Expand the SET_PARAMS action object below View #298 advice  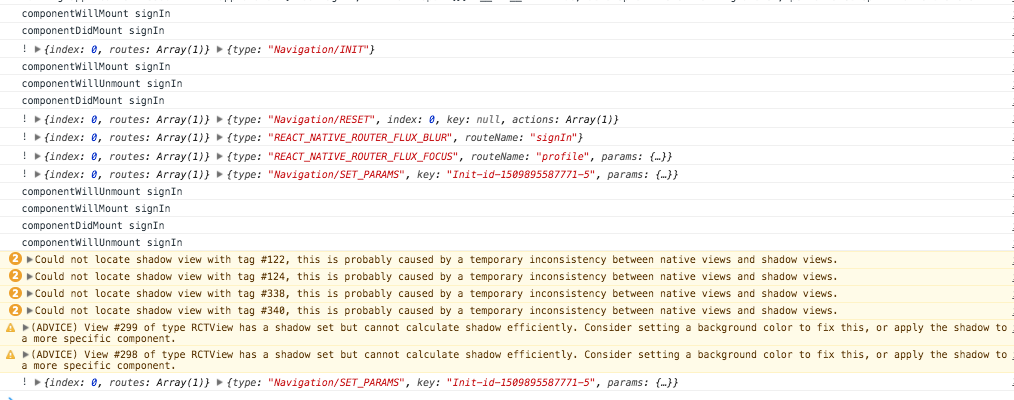coord(221,383)
